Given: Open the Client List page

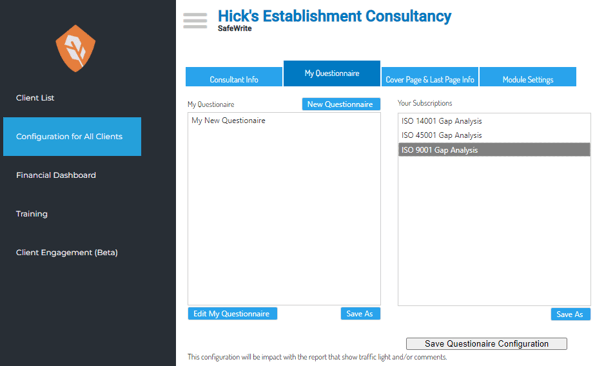Looking at the screenshot, I should click(x=35, y=98).
